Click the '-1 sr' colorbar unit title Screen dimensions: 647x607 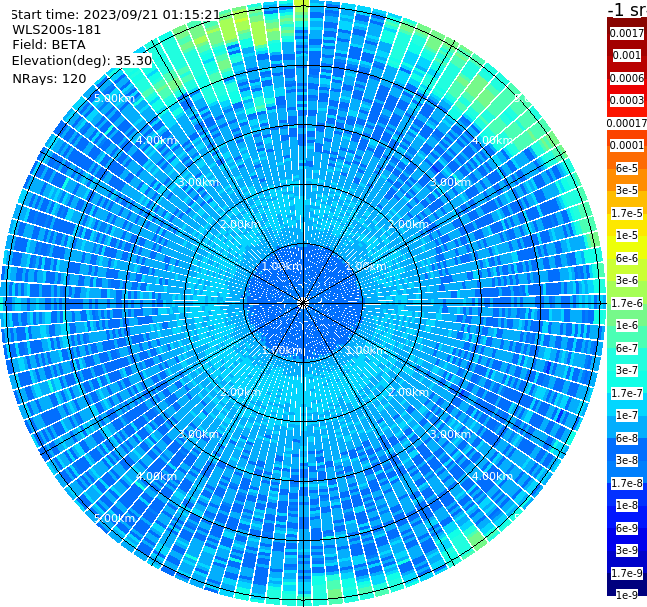point(627,10)
